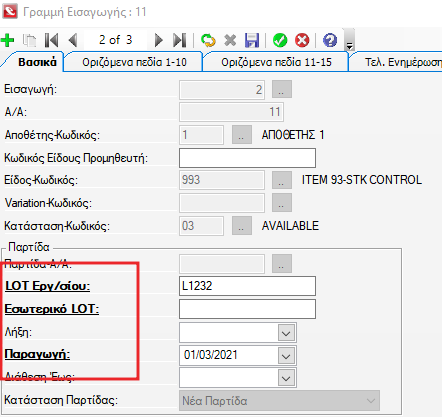Click the green plus add record icon
Viewport: 442px width, 417px height.
click(x=7, y=40)
